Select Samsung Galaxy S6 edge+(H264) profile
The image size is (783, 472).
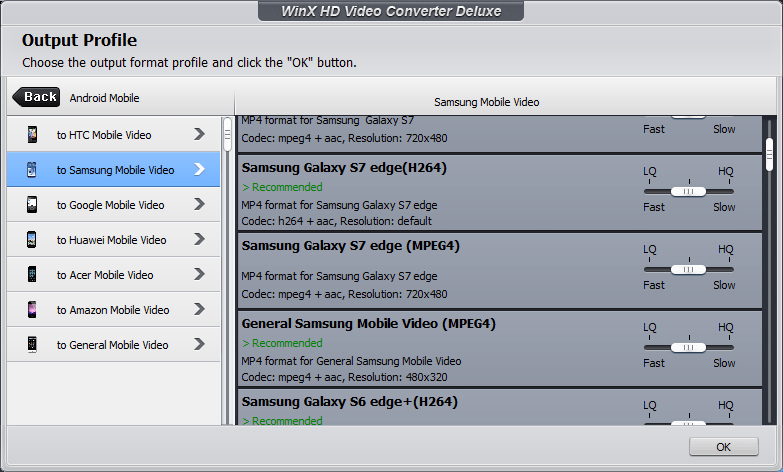500,407
